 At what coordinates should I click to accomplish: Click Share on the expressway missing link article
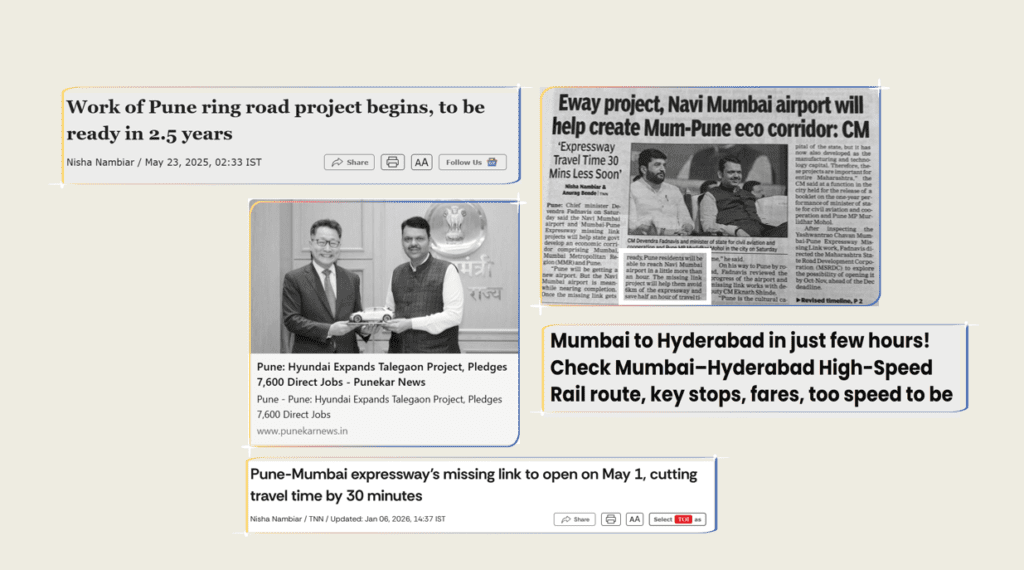tap(575, 519)
